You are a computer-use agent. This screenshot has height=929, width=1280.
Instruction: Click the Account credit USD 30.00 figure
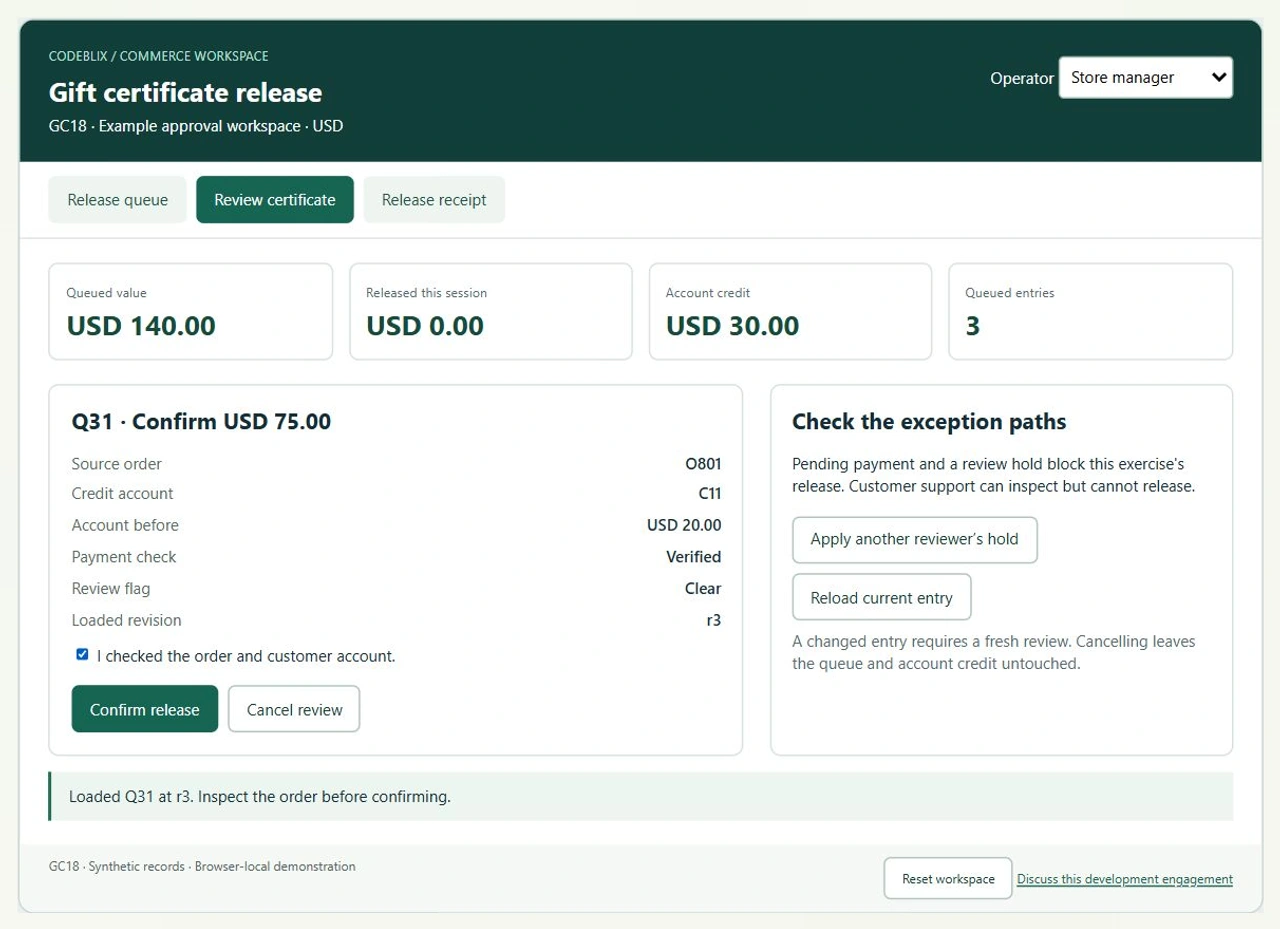(733, 326)
